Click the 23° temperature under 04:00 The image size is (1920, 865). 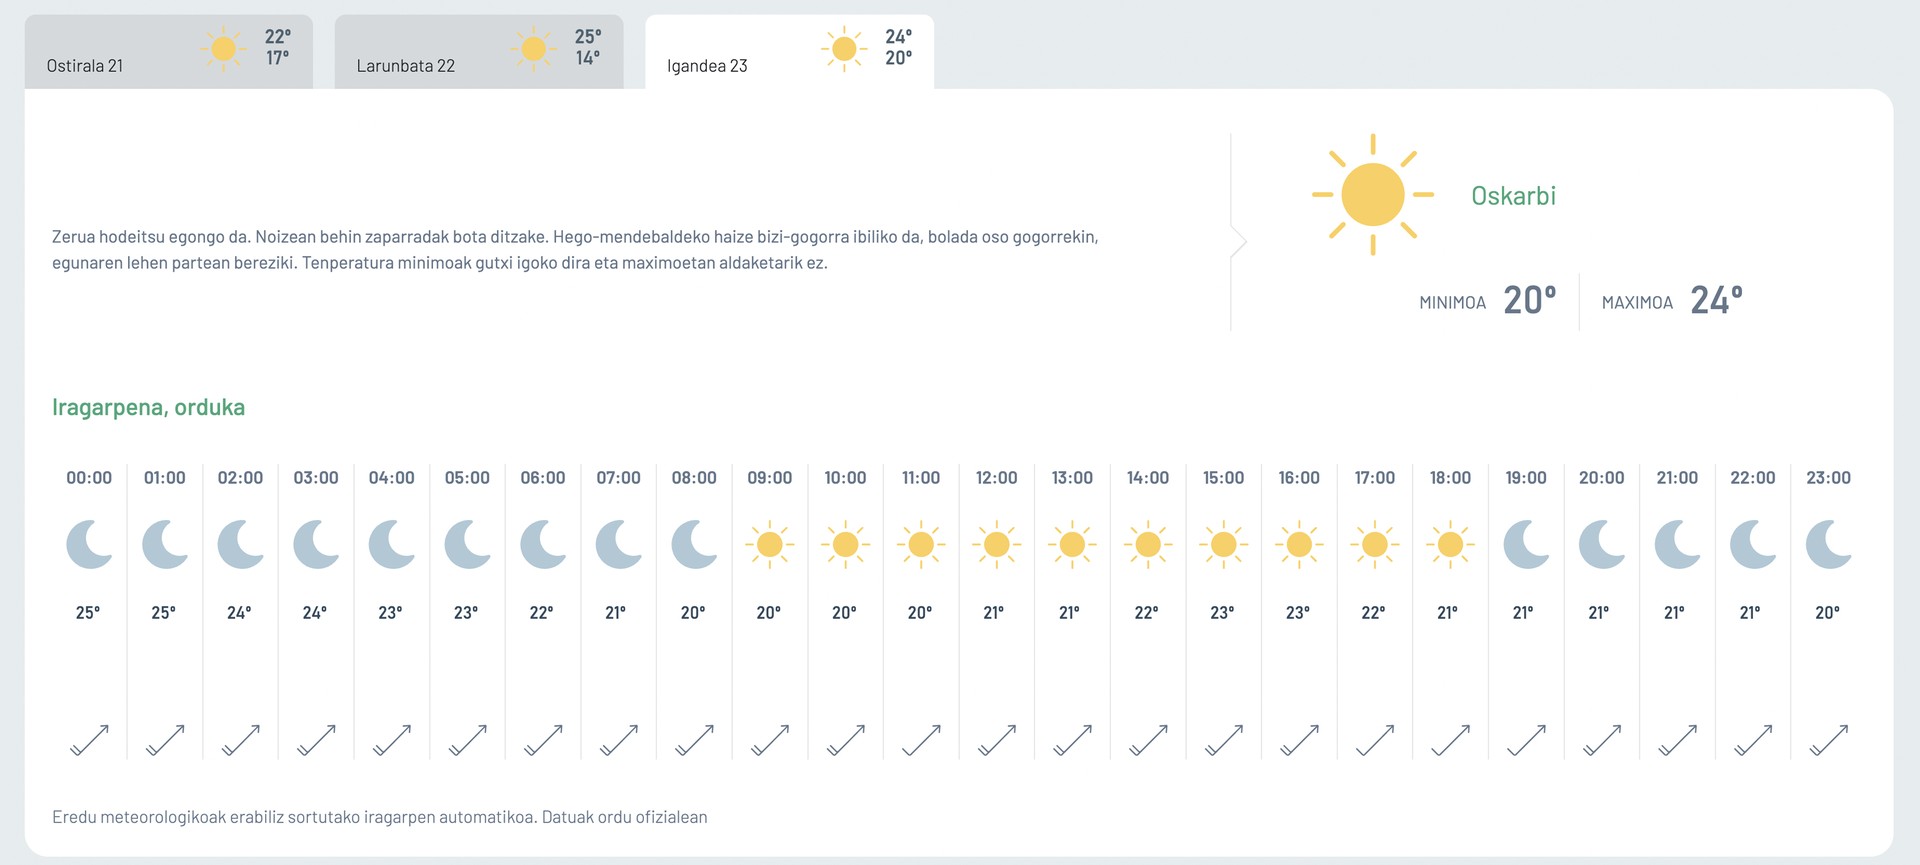pos(391,612)
